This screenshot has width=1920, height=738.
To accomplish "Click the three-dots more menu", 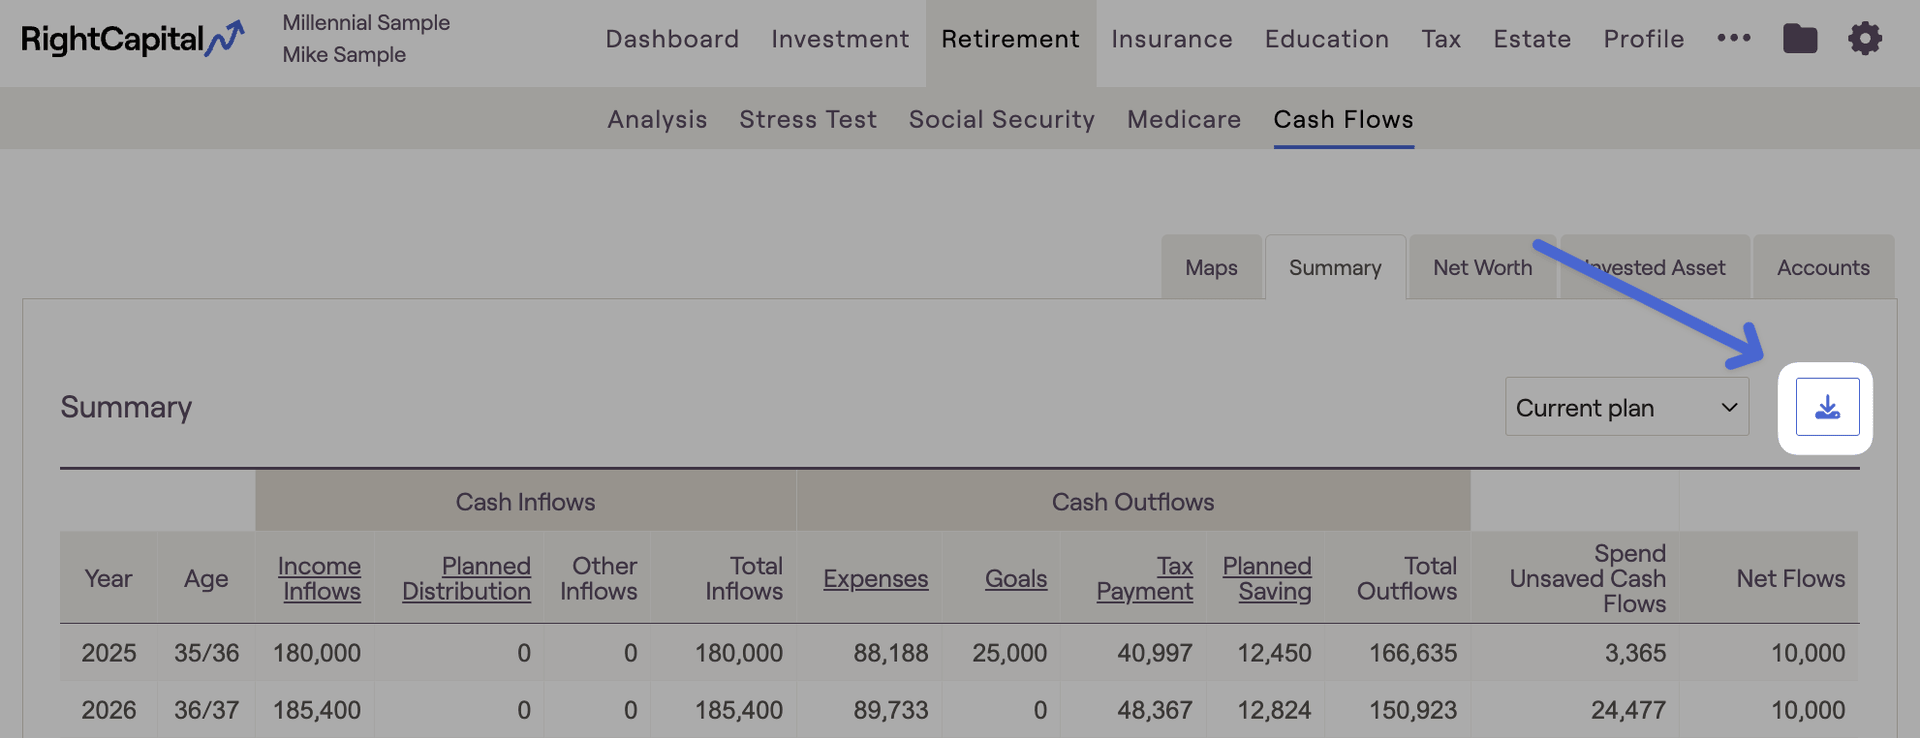I will point(1733,39).
